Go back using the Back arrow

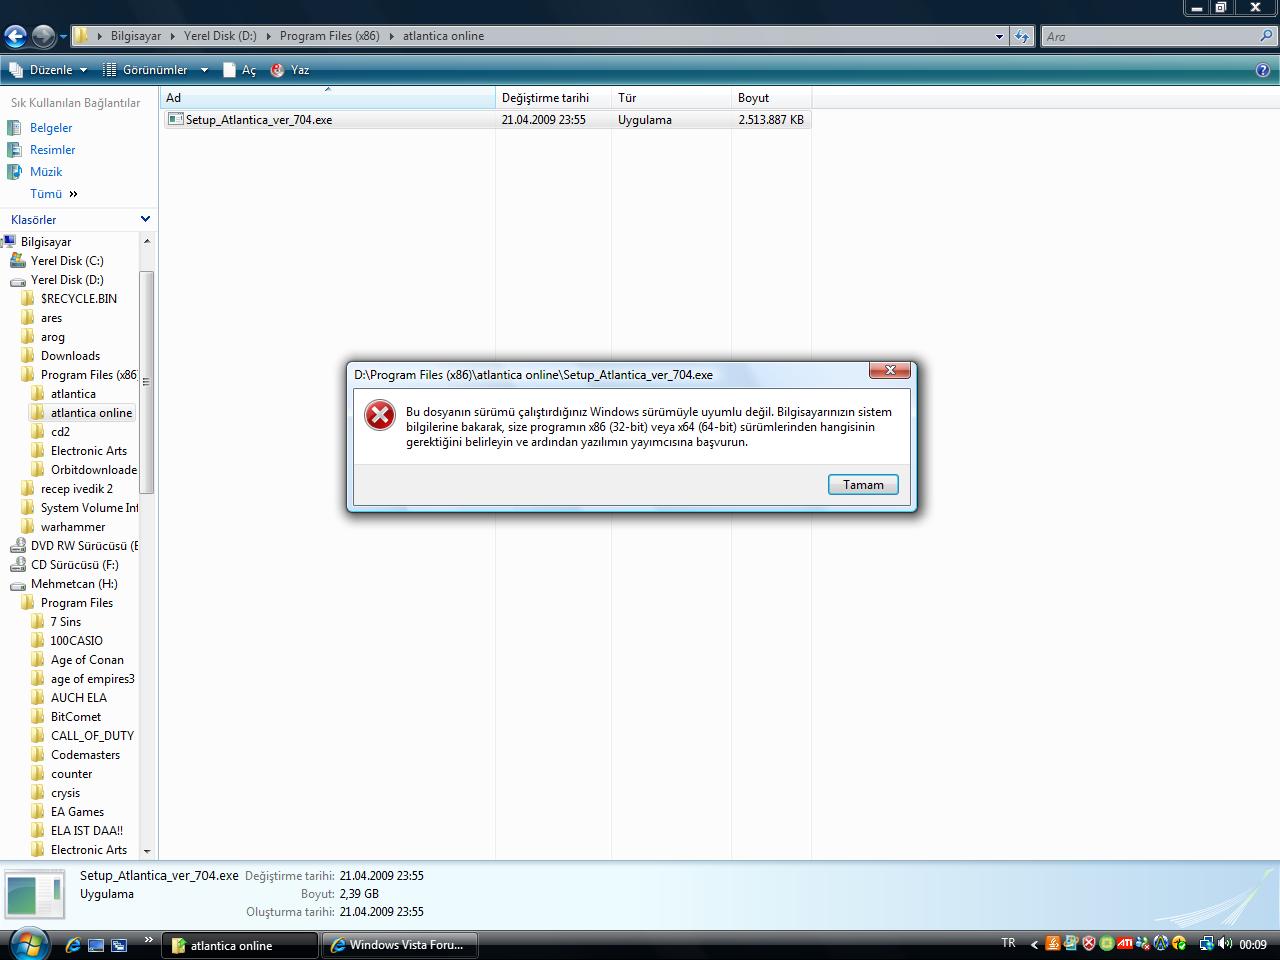pyautogui.click(x=15, y=37)
